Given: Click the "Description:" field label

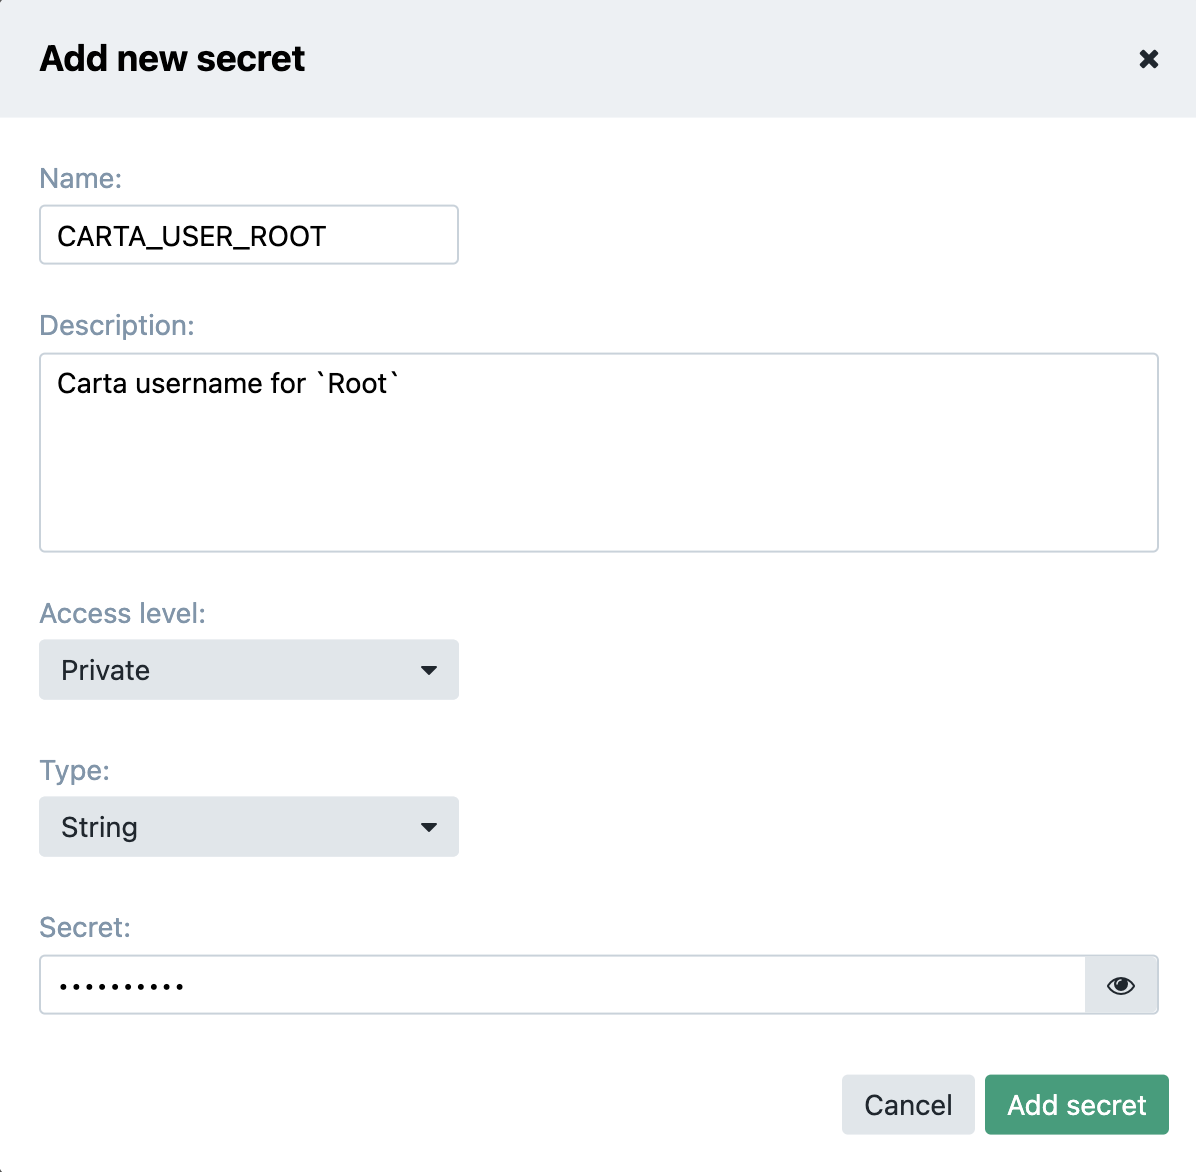Looking at the screenshot, I should pos(117,325).
